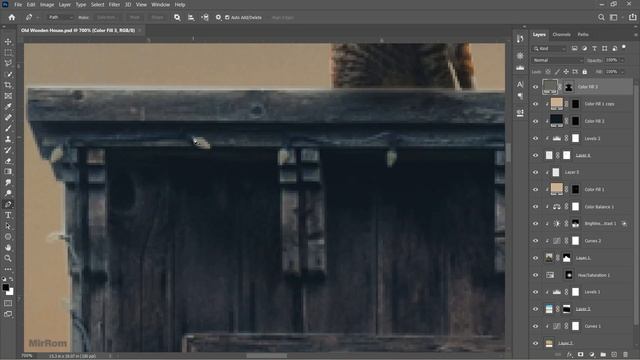Switch to the Paths tab

[583, 35]
